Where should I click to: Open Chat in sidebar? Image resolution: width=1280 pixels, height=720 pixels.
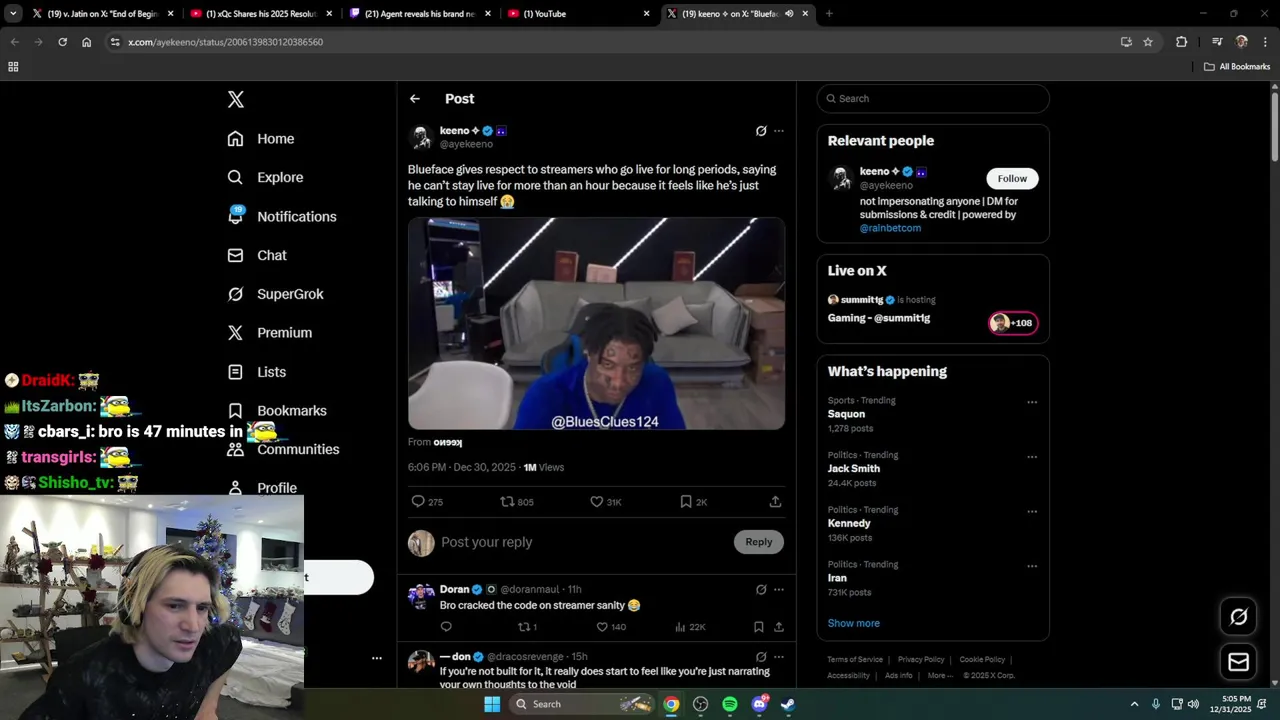tap(257, 255)
